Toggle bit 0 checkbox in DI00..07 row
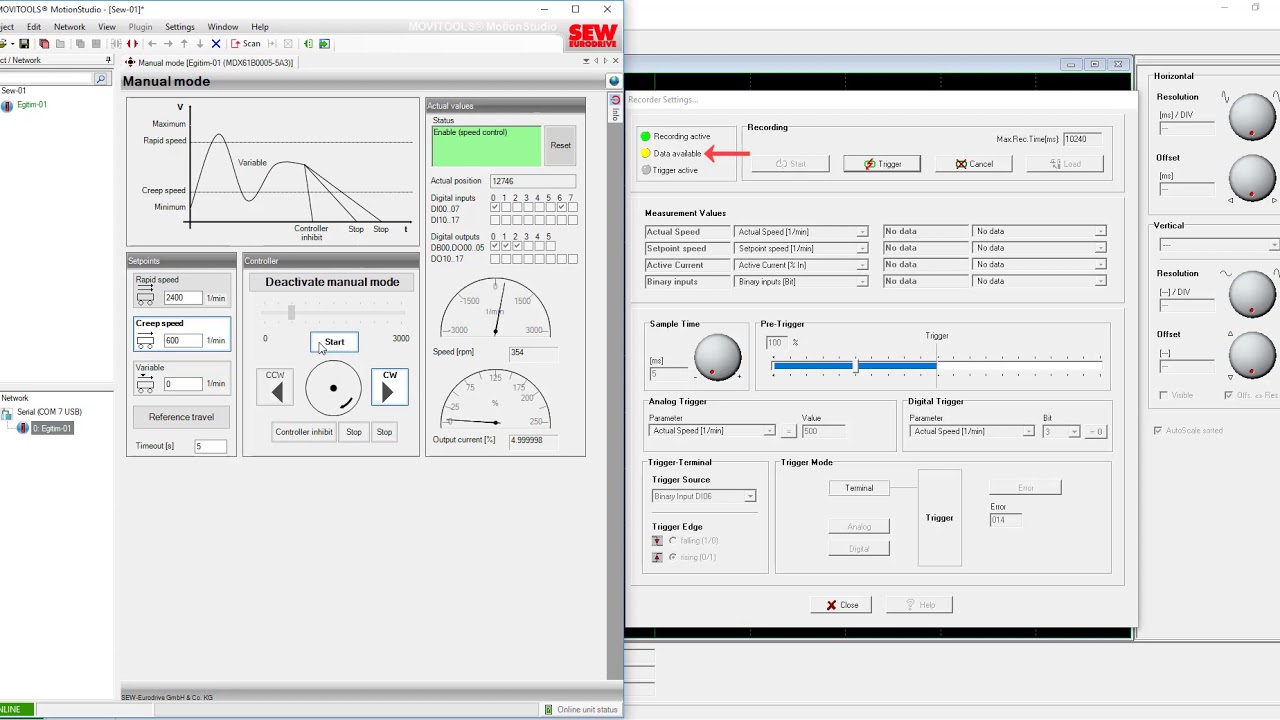Screen dimensions: 1280x720 click(x=494, y=208)
